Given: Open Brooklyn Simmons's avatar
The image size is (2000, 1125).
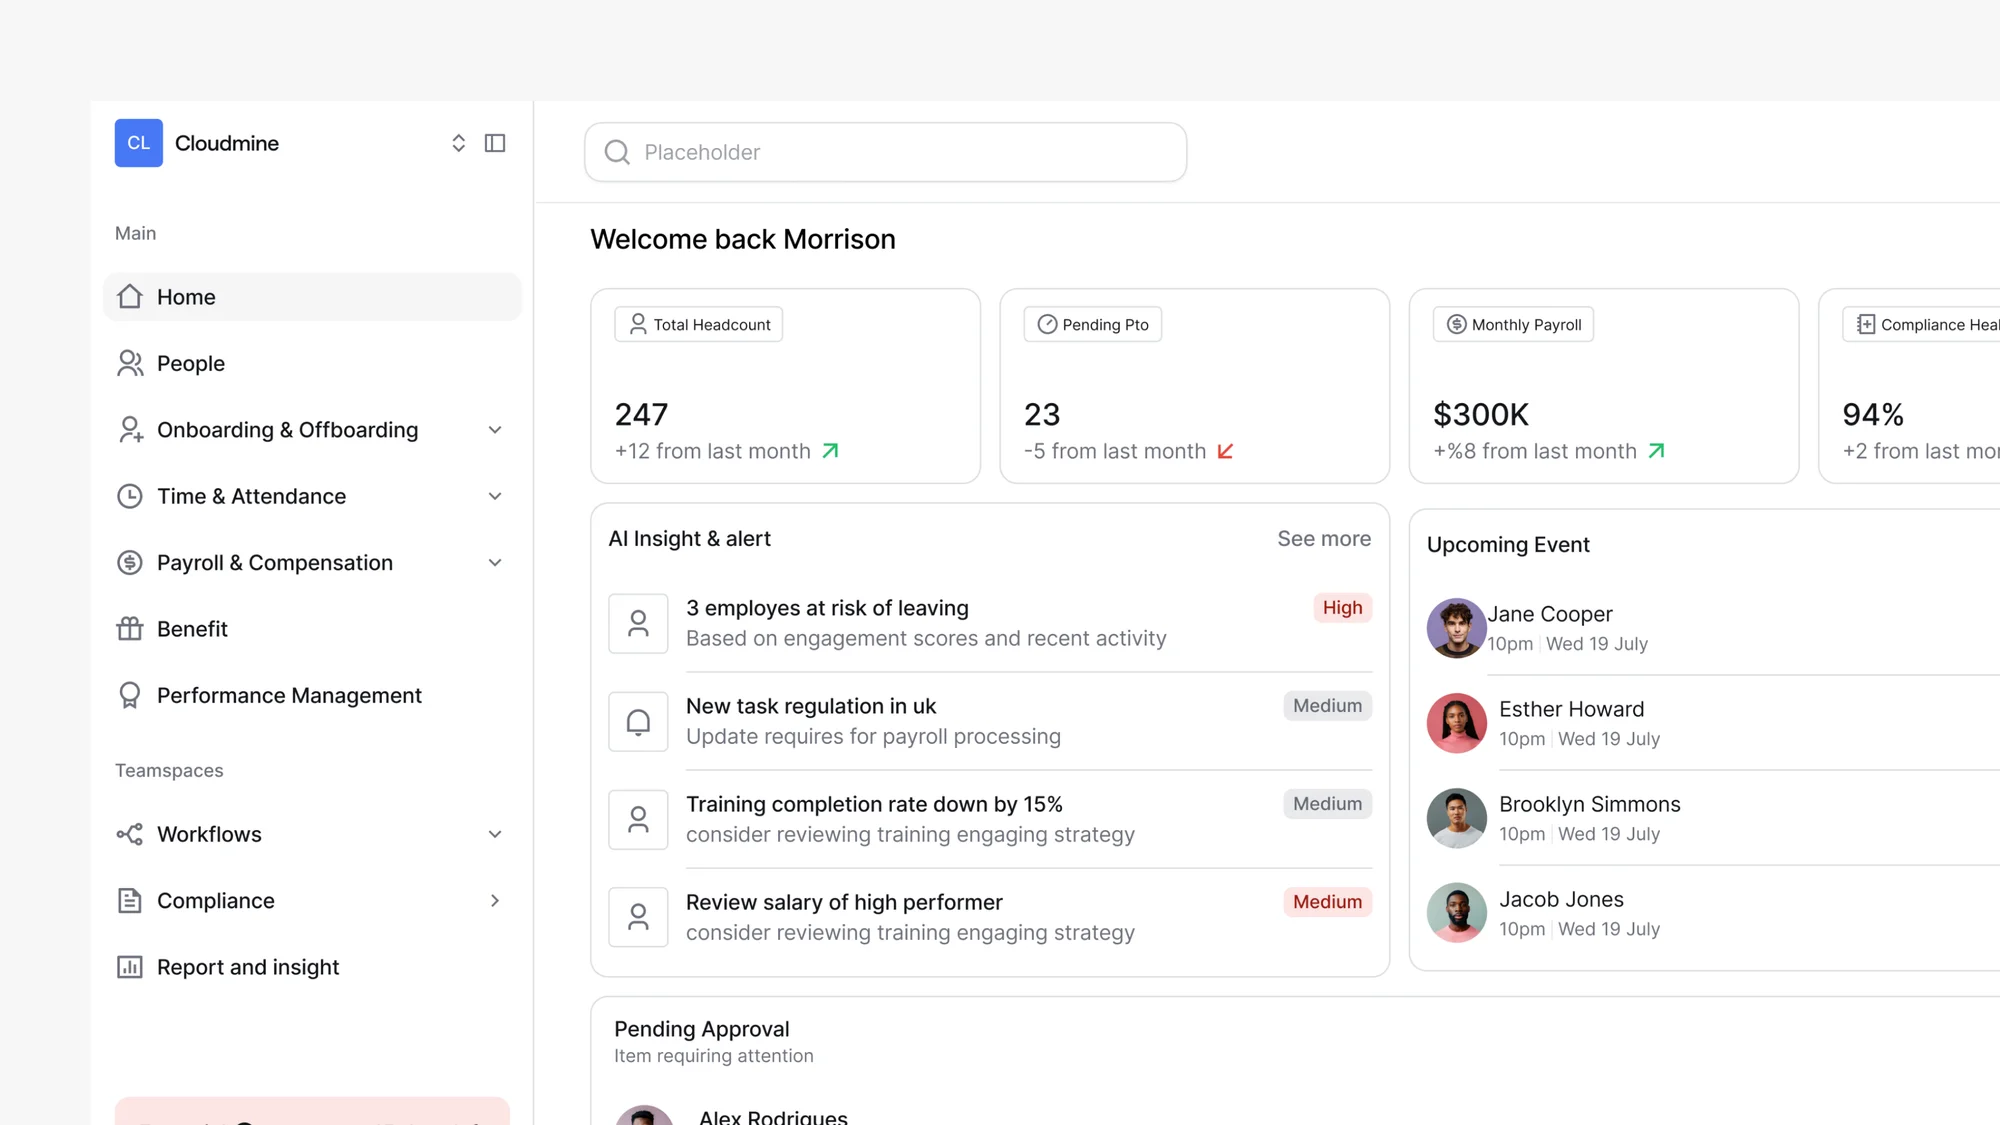Looking at the screenshot, I should [x=1456, y=818].
